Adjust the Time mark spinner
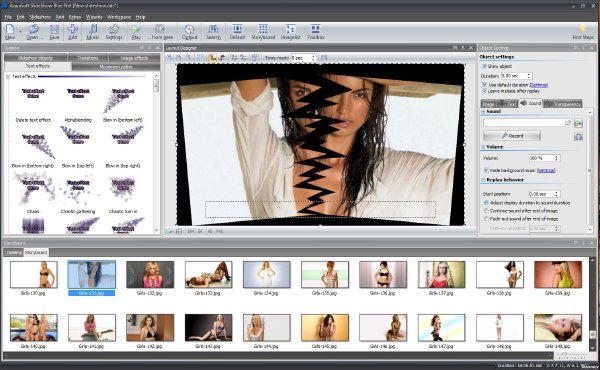This screenshot has height=370, width=600. coord(313,58)
